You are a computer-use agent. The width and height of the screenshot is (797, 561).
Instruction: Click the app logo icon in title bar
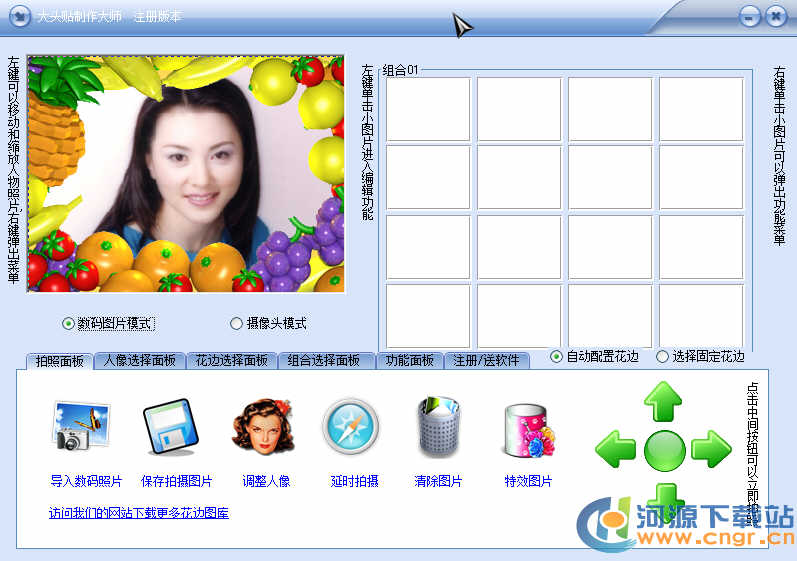click(x=20, y=16)
